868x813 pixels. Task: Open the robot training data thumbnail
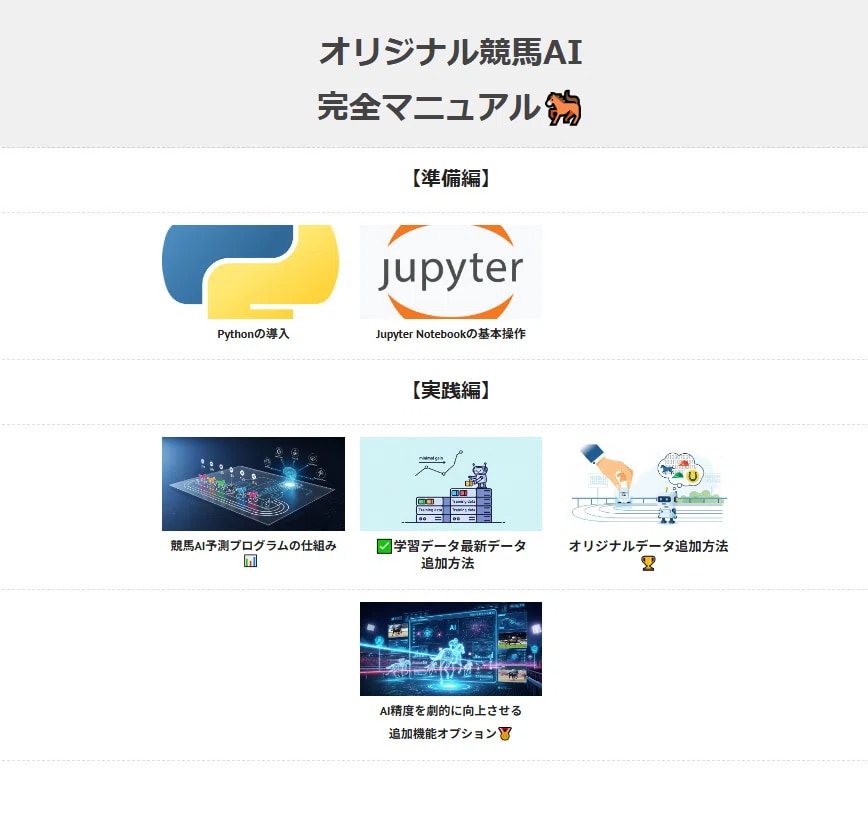pos(451,484)
